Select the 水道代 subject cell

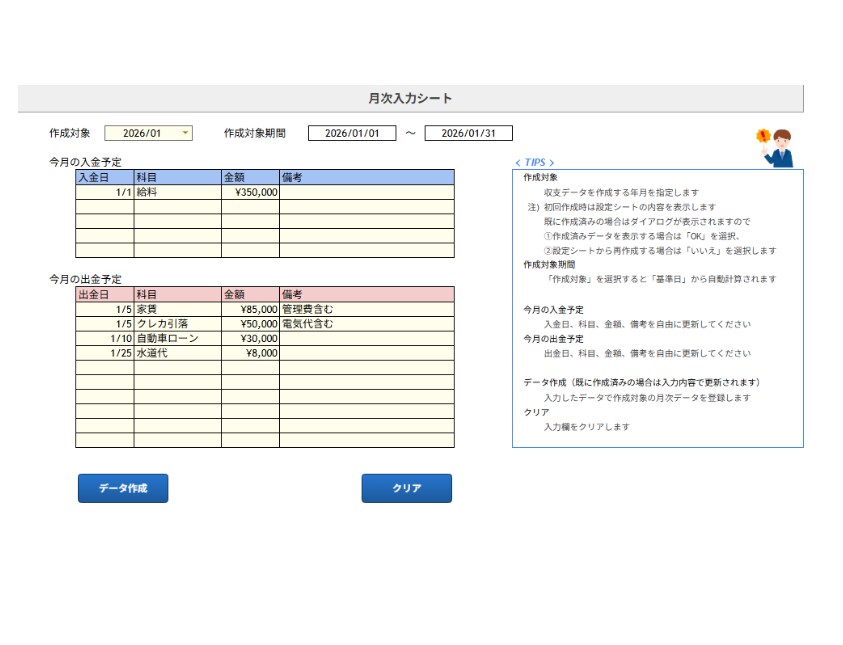(x=177, y=353)
